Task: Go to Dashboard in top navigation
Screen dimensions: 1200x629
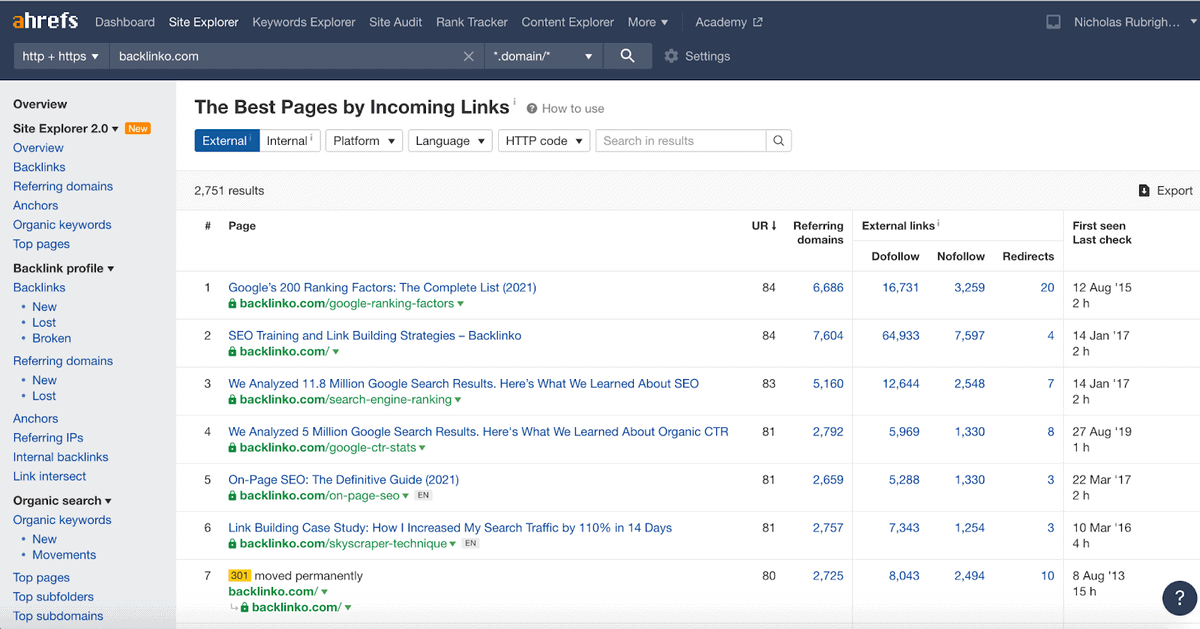Action: pos(125,22)
